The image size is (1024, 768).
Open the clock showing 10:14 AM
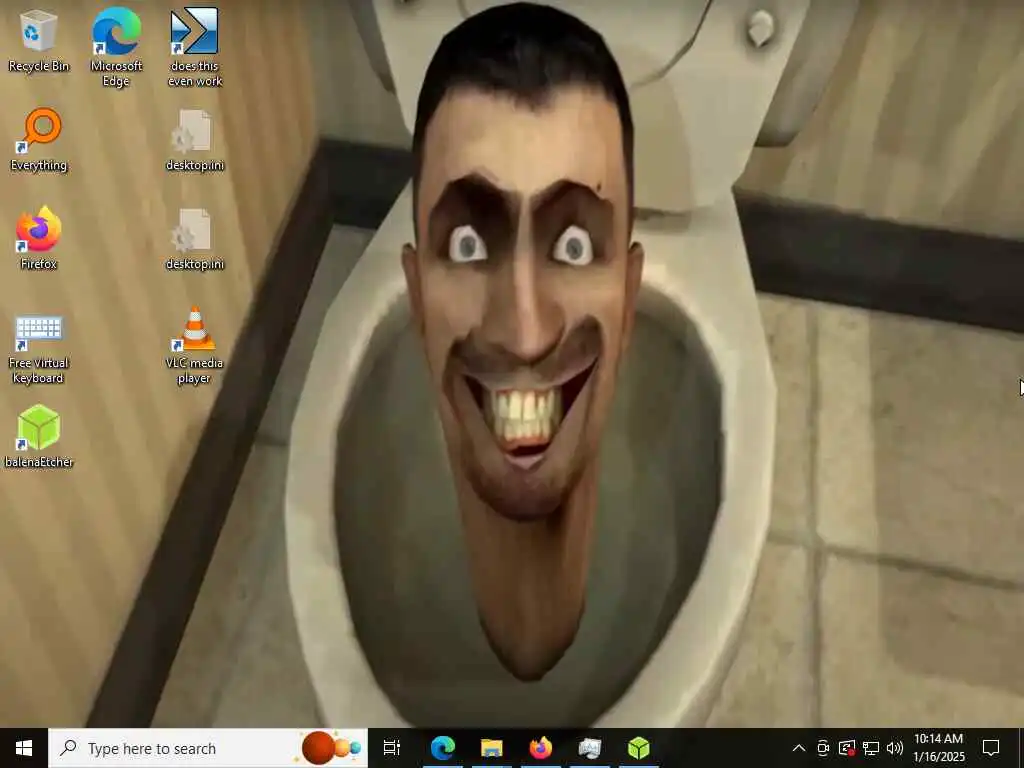pos(938,748)
